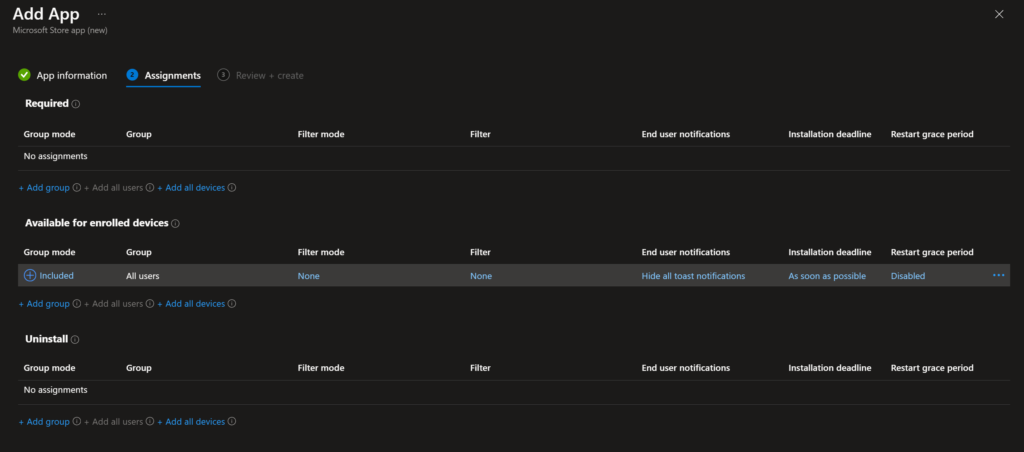
Task: Click No assignments text in Uninstall table
Action: (56, 390)
